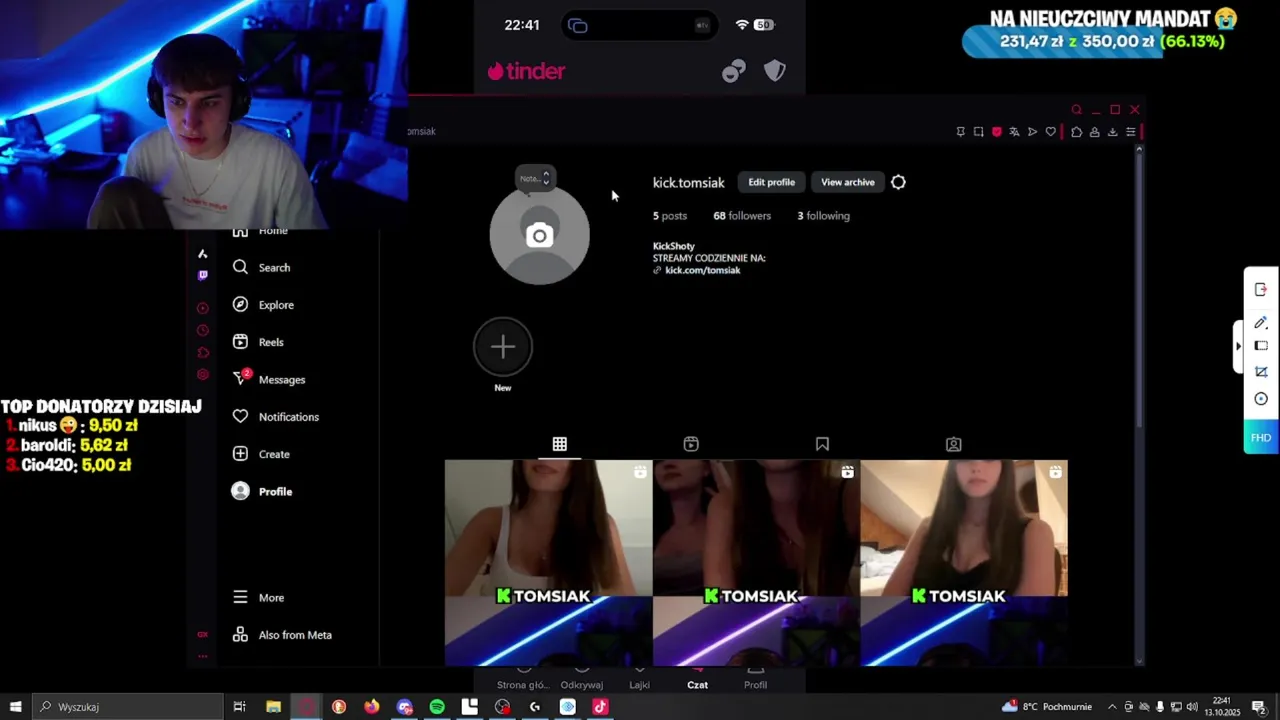
Task: Open Also from Meta
Action: 282,635
